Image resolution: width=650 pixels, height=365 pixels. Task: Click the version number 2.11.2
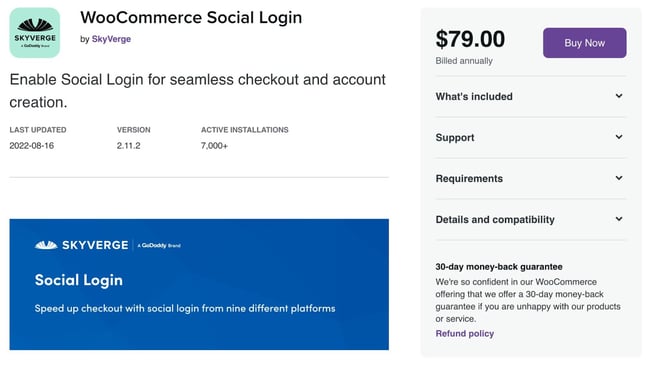pyautogui.click(x=129, y=146)
